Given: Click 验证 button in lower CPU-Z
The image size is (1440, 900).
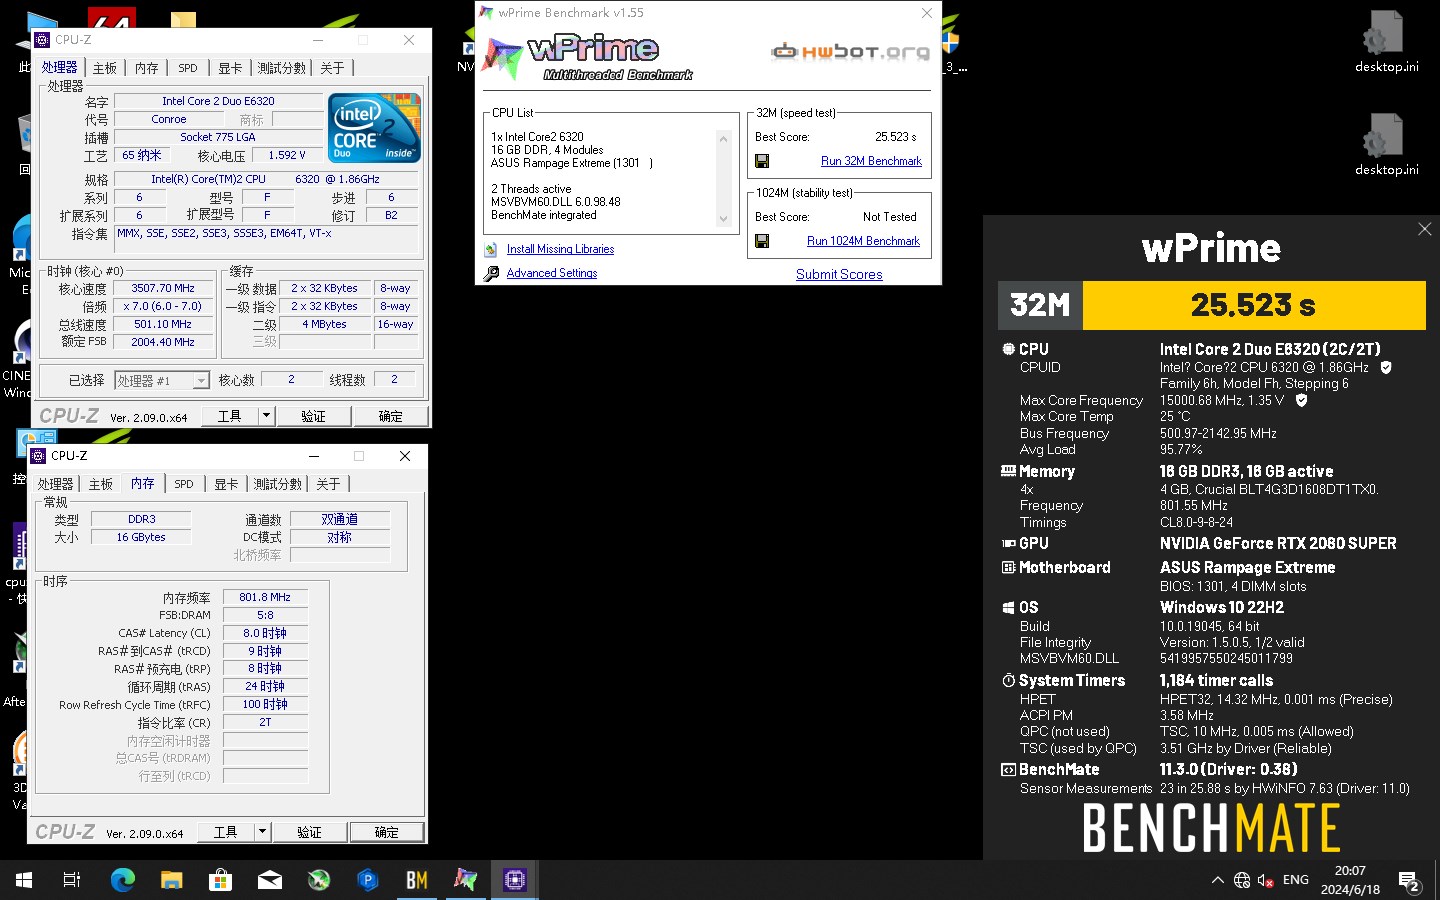Looking at the screenshot, I should pos(309,832).
